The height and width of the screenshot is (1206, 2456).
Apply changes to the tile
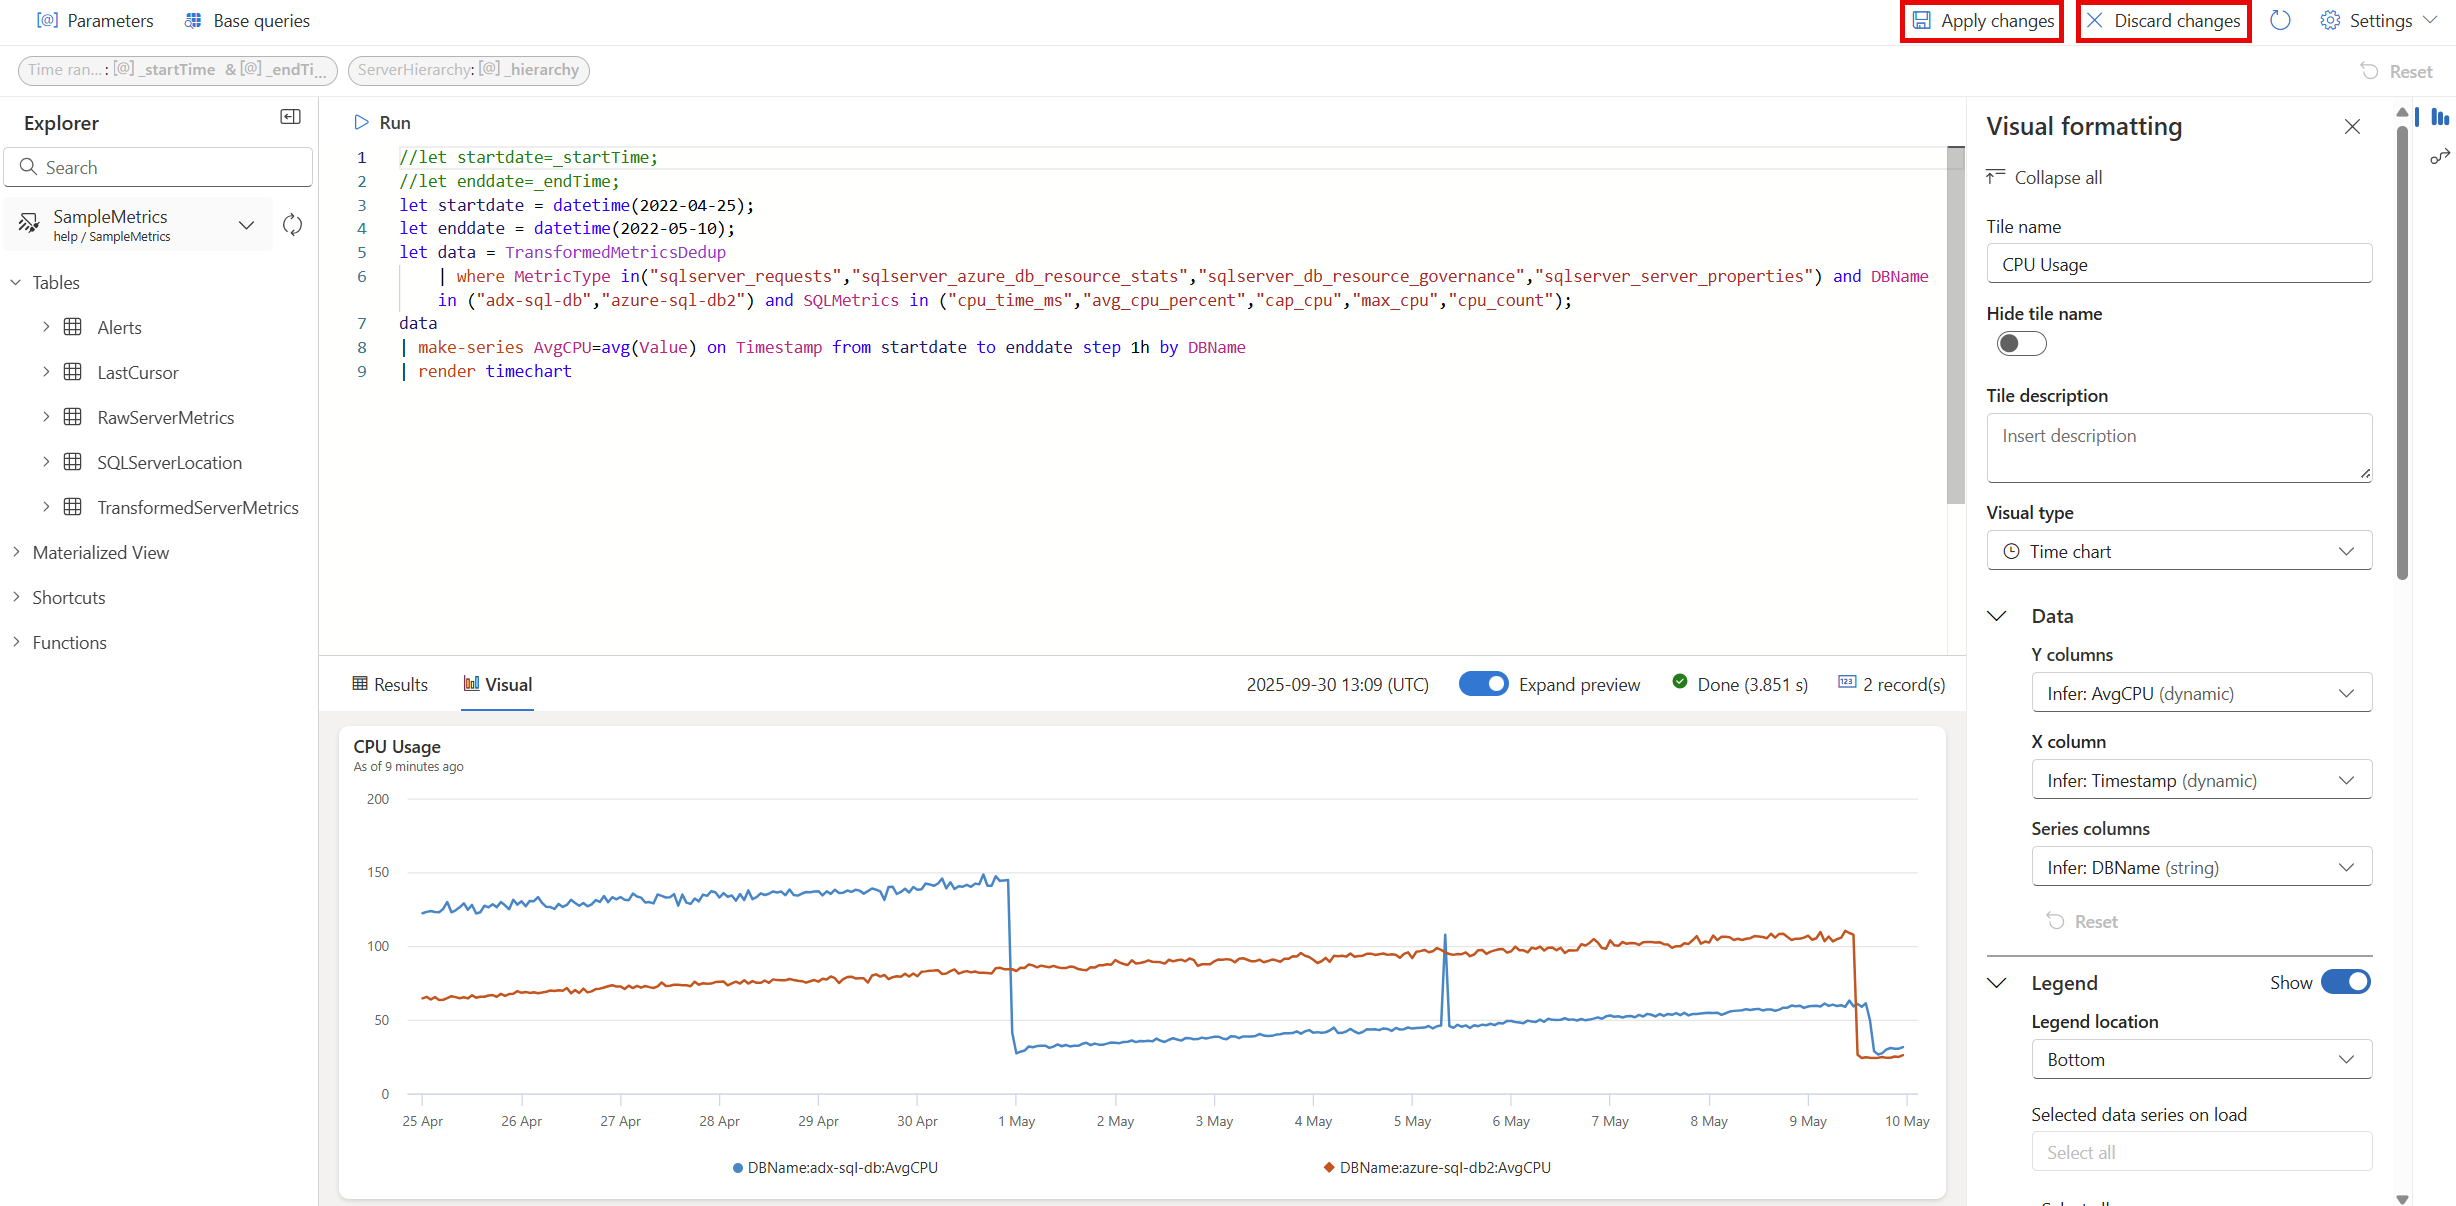click(1980, 20)
